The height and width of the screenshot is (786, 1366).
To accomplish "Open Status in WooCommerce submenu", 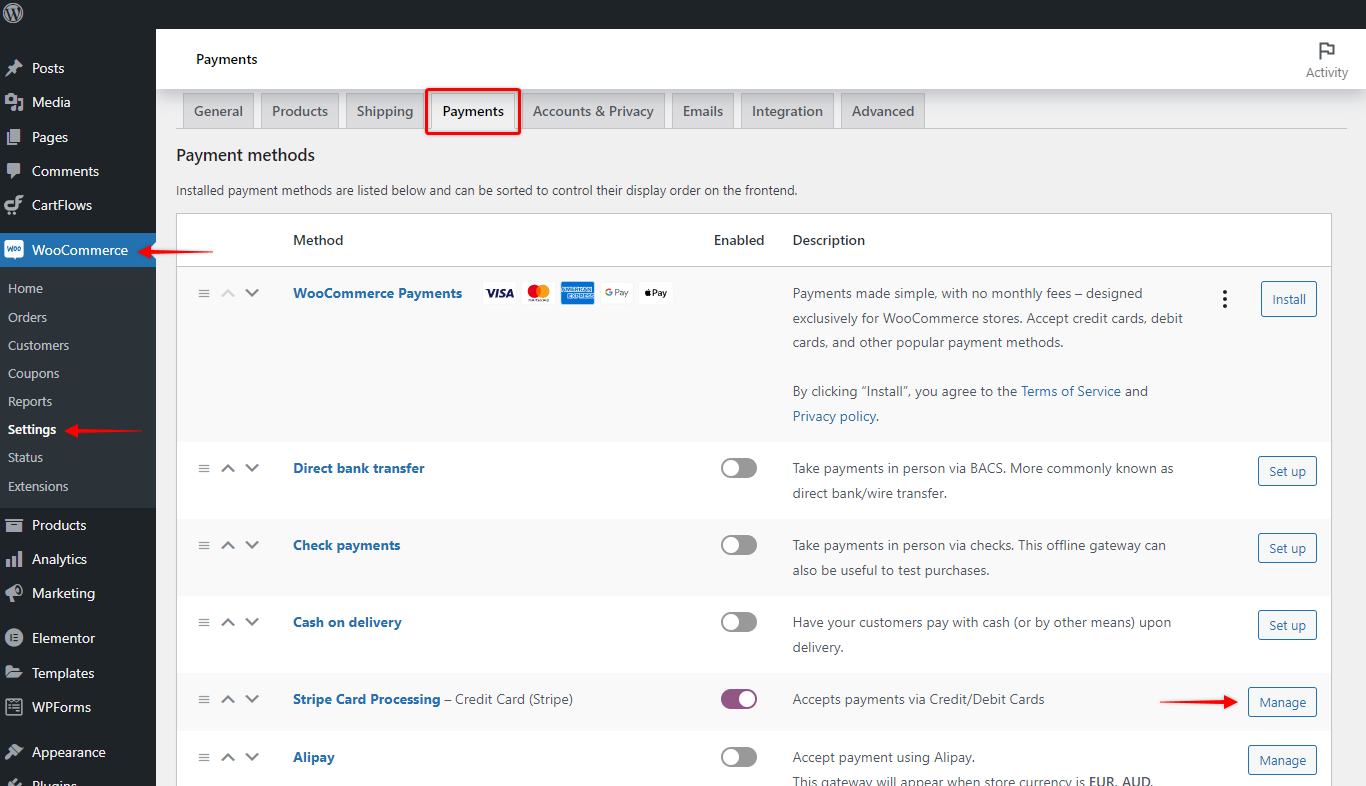I will pos(26,457).
